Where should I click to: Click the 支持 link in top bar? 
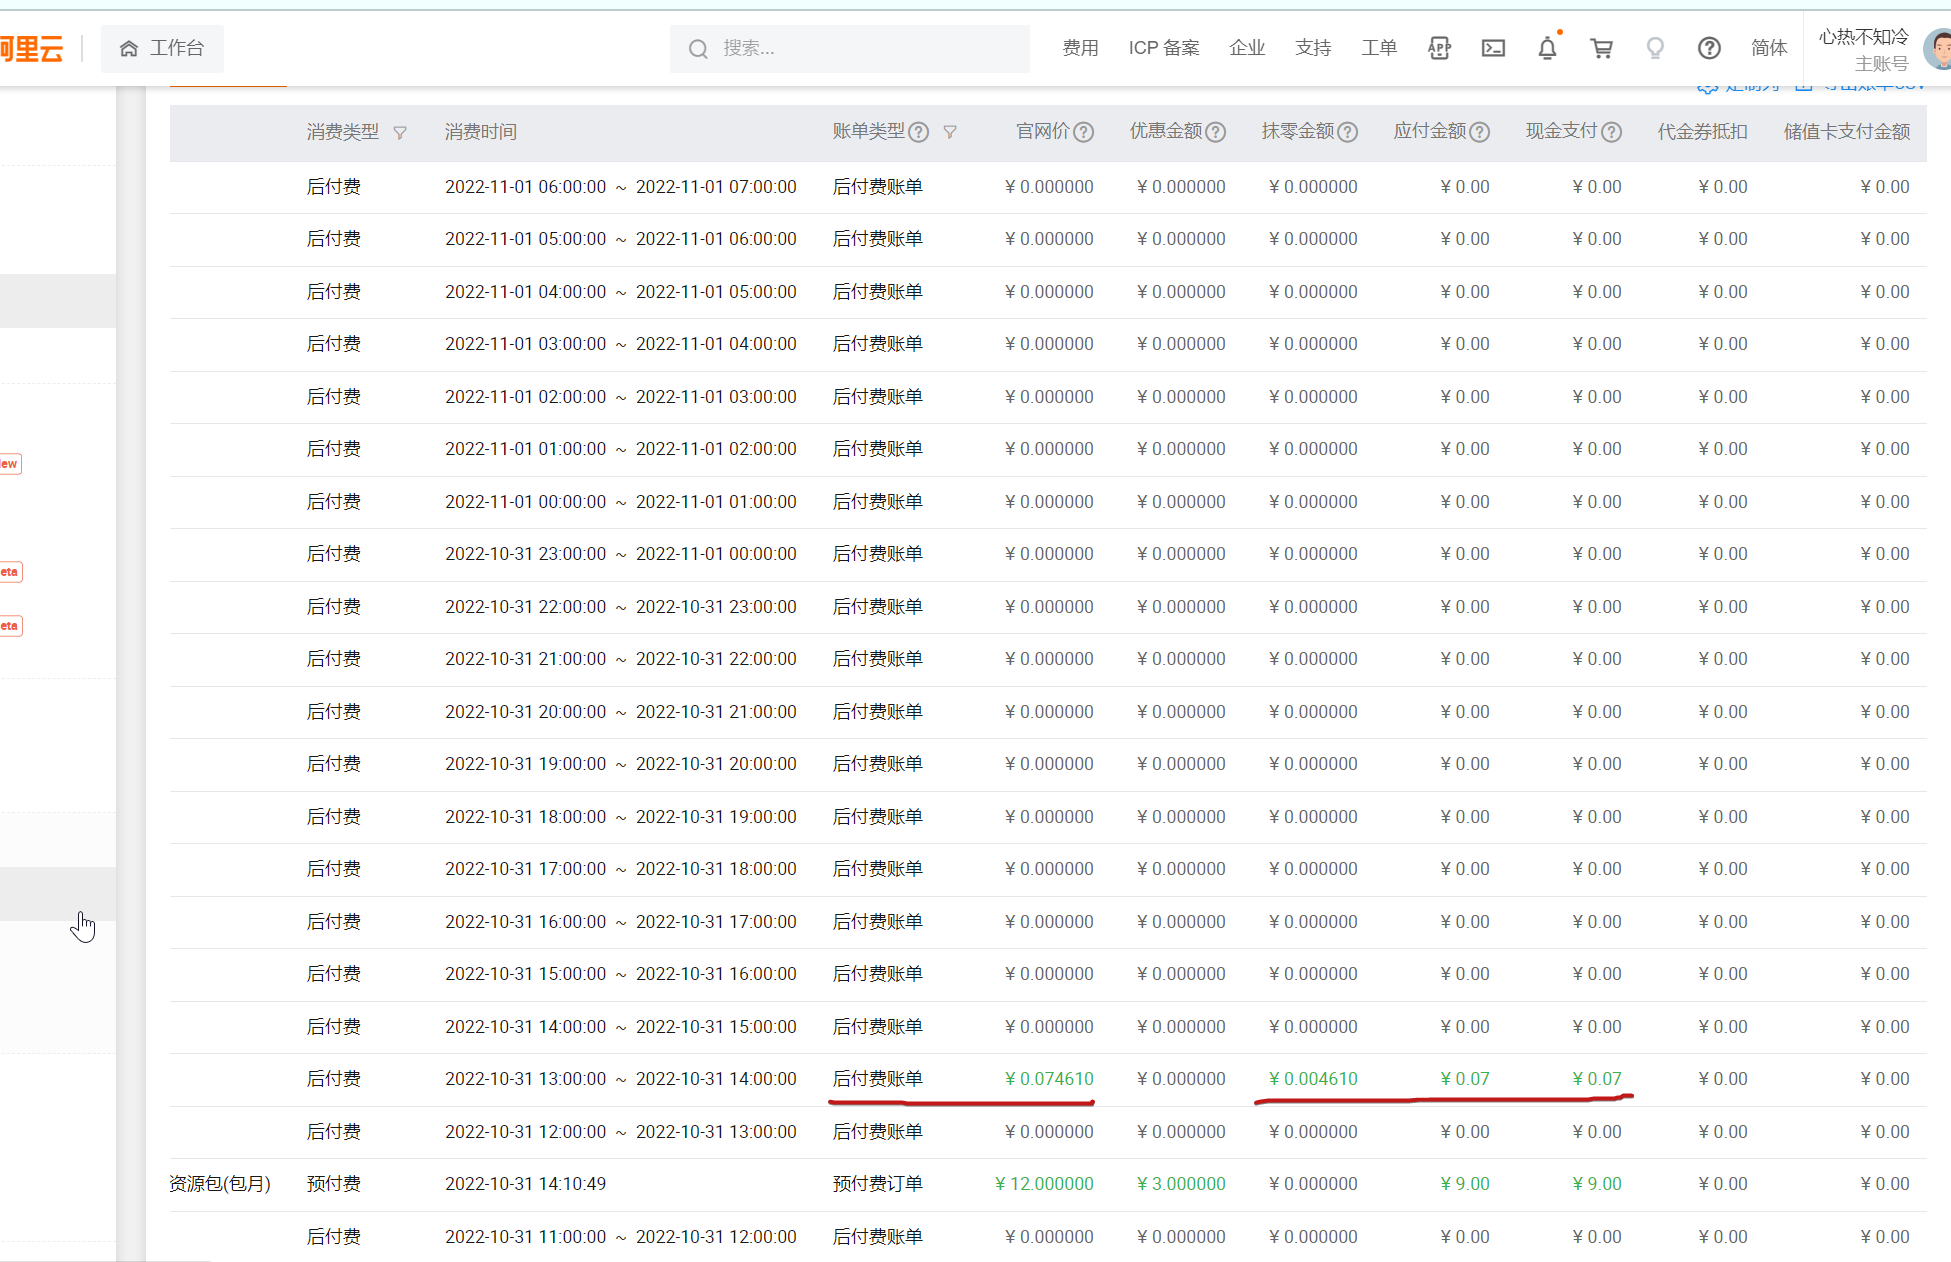1312,48
